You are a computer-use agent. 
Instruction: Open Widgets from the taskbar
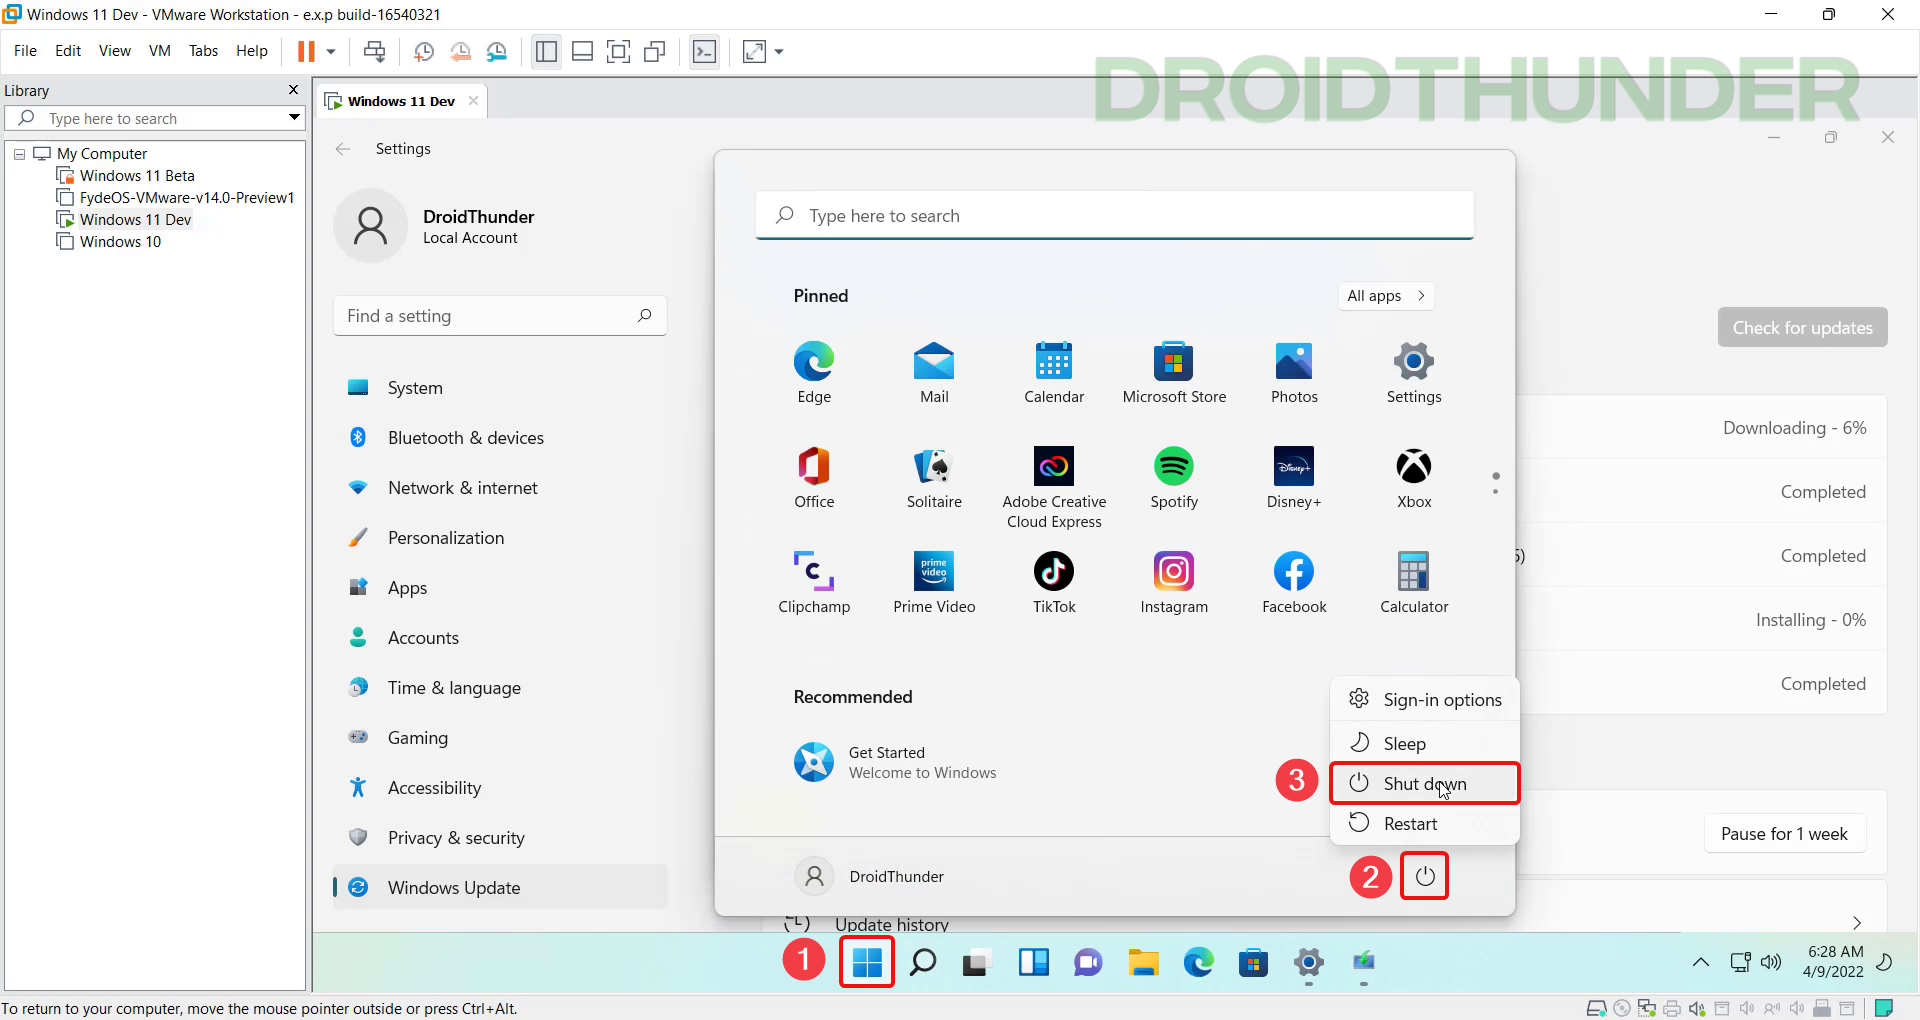(x=1033, y=962)
